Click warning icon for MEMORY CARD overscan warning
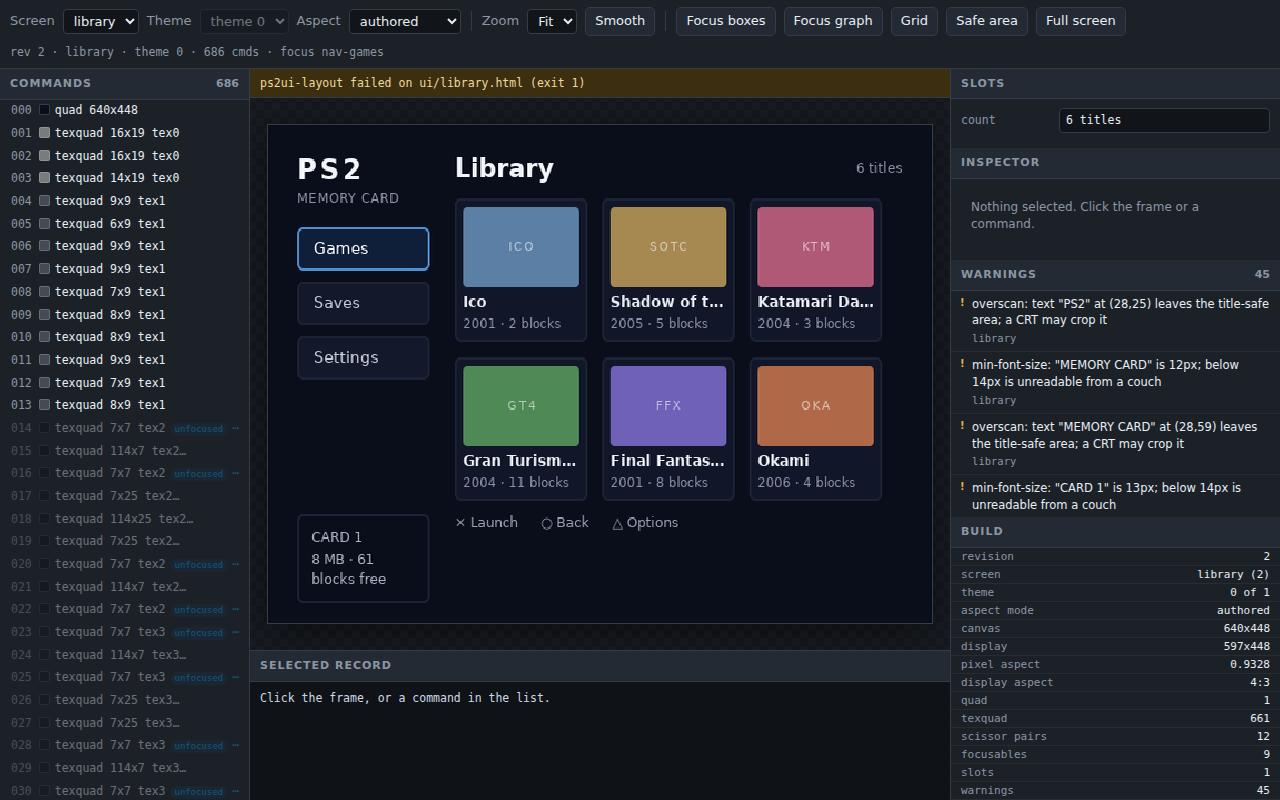 click(962, 427)
